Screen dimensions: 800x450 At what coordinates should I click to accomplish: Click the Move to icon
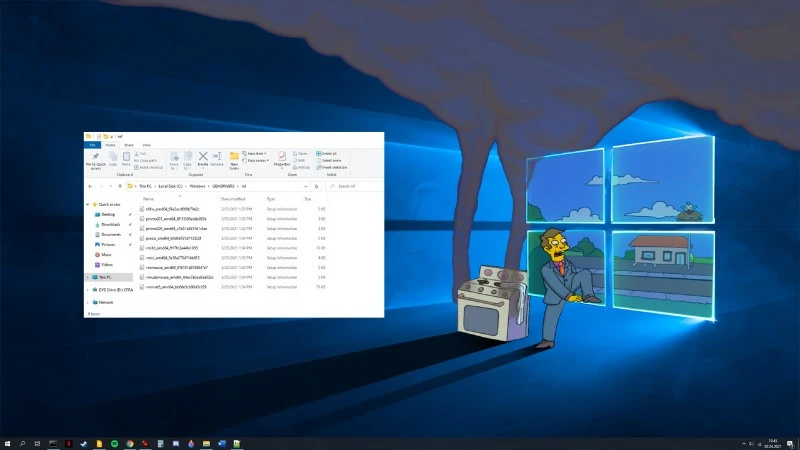[x=174, y=157]
